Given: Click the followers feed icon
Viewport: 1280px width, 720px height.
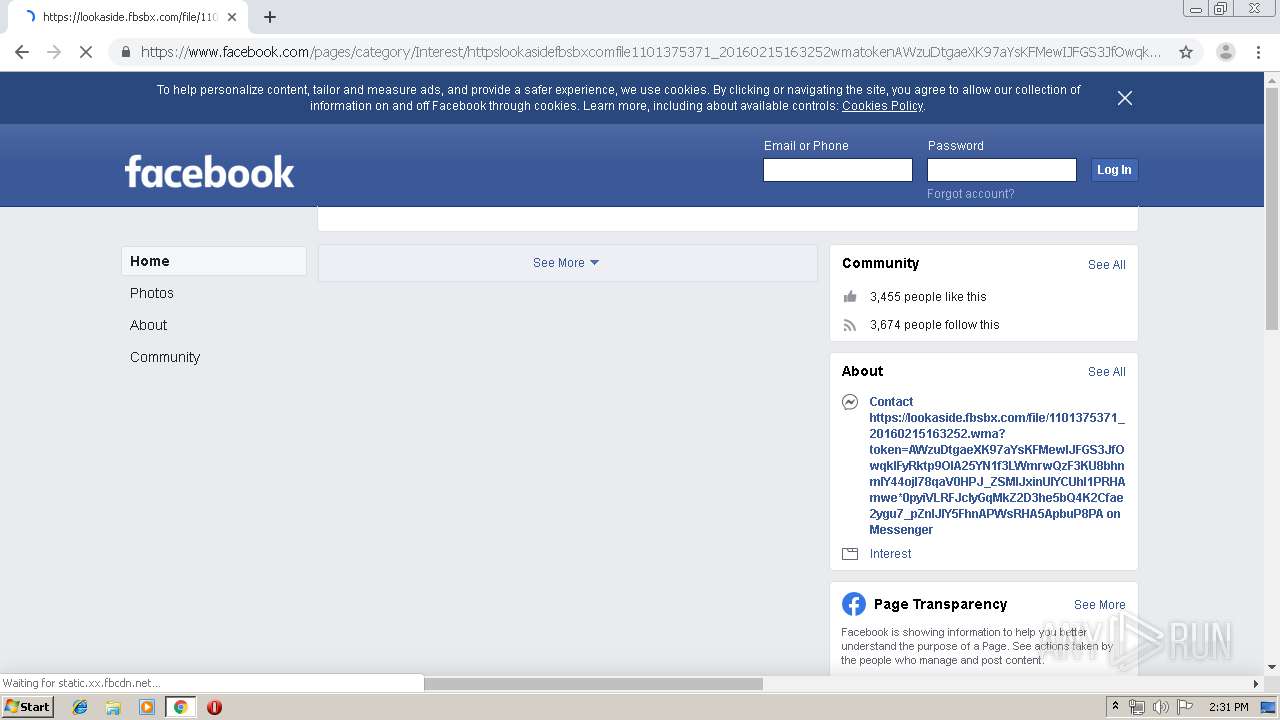Looking at the screenshot, I should pos(850,325).
